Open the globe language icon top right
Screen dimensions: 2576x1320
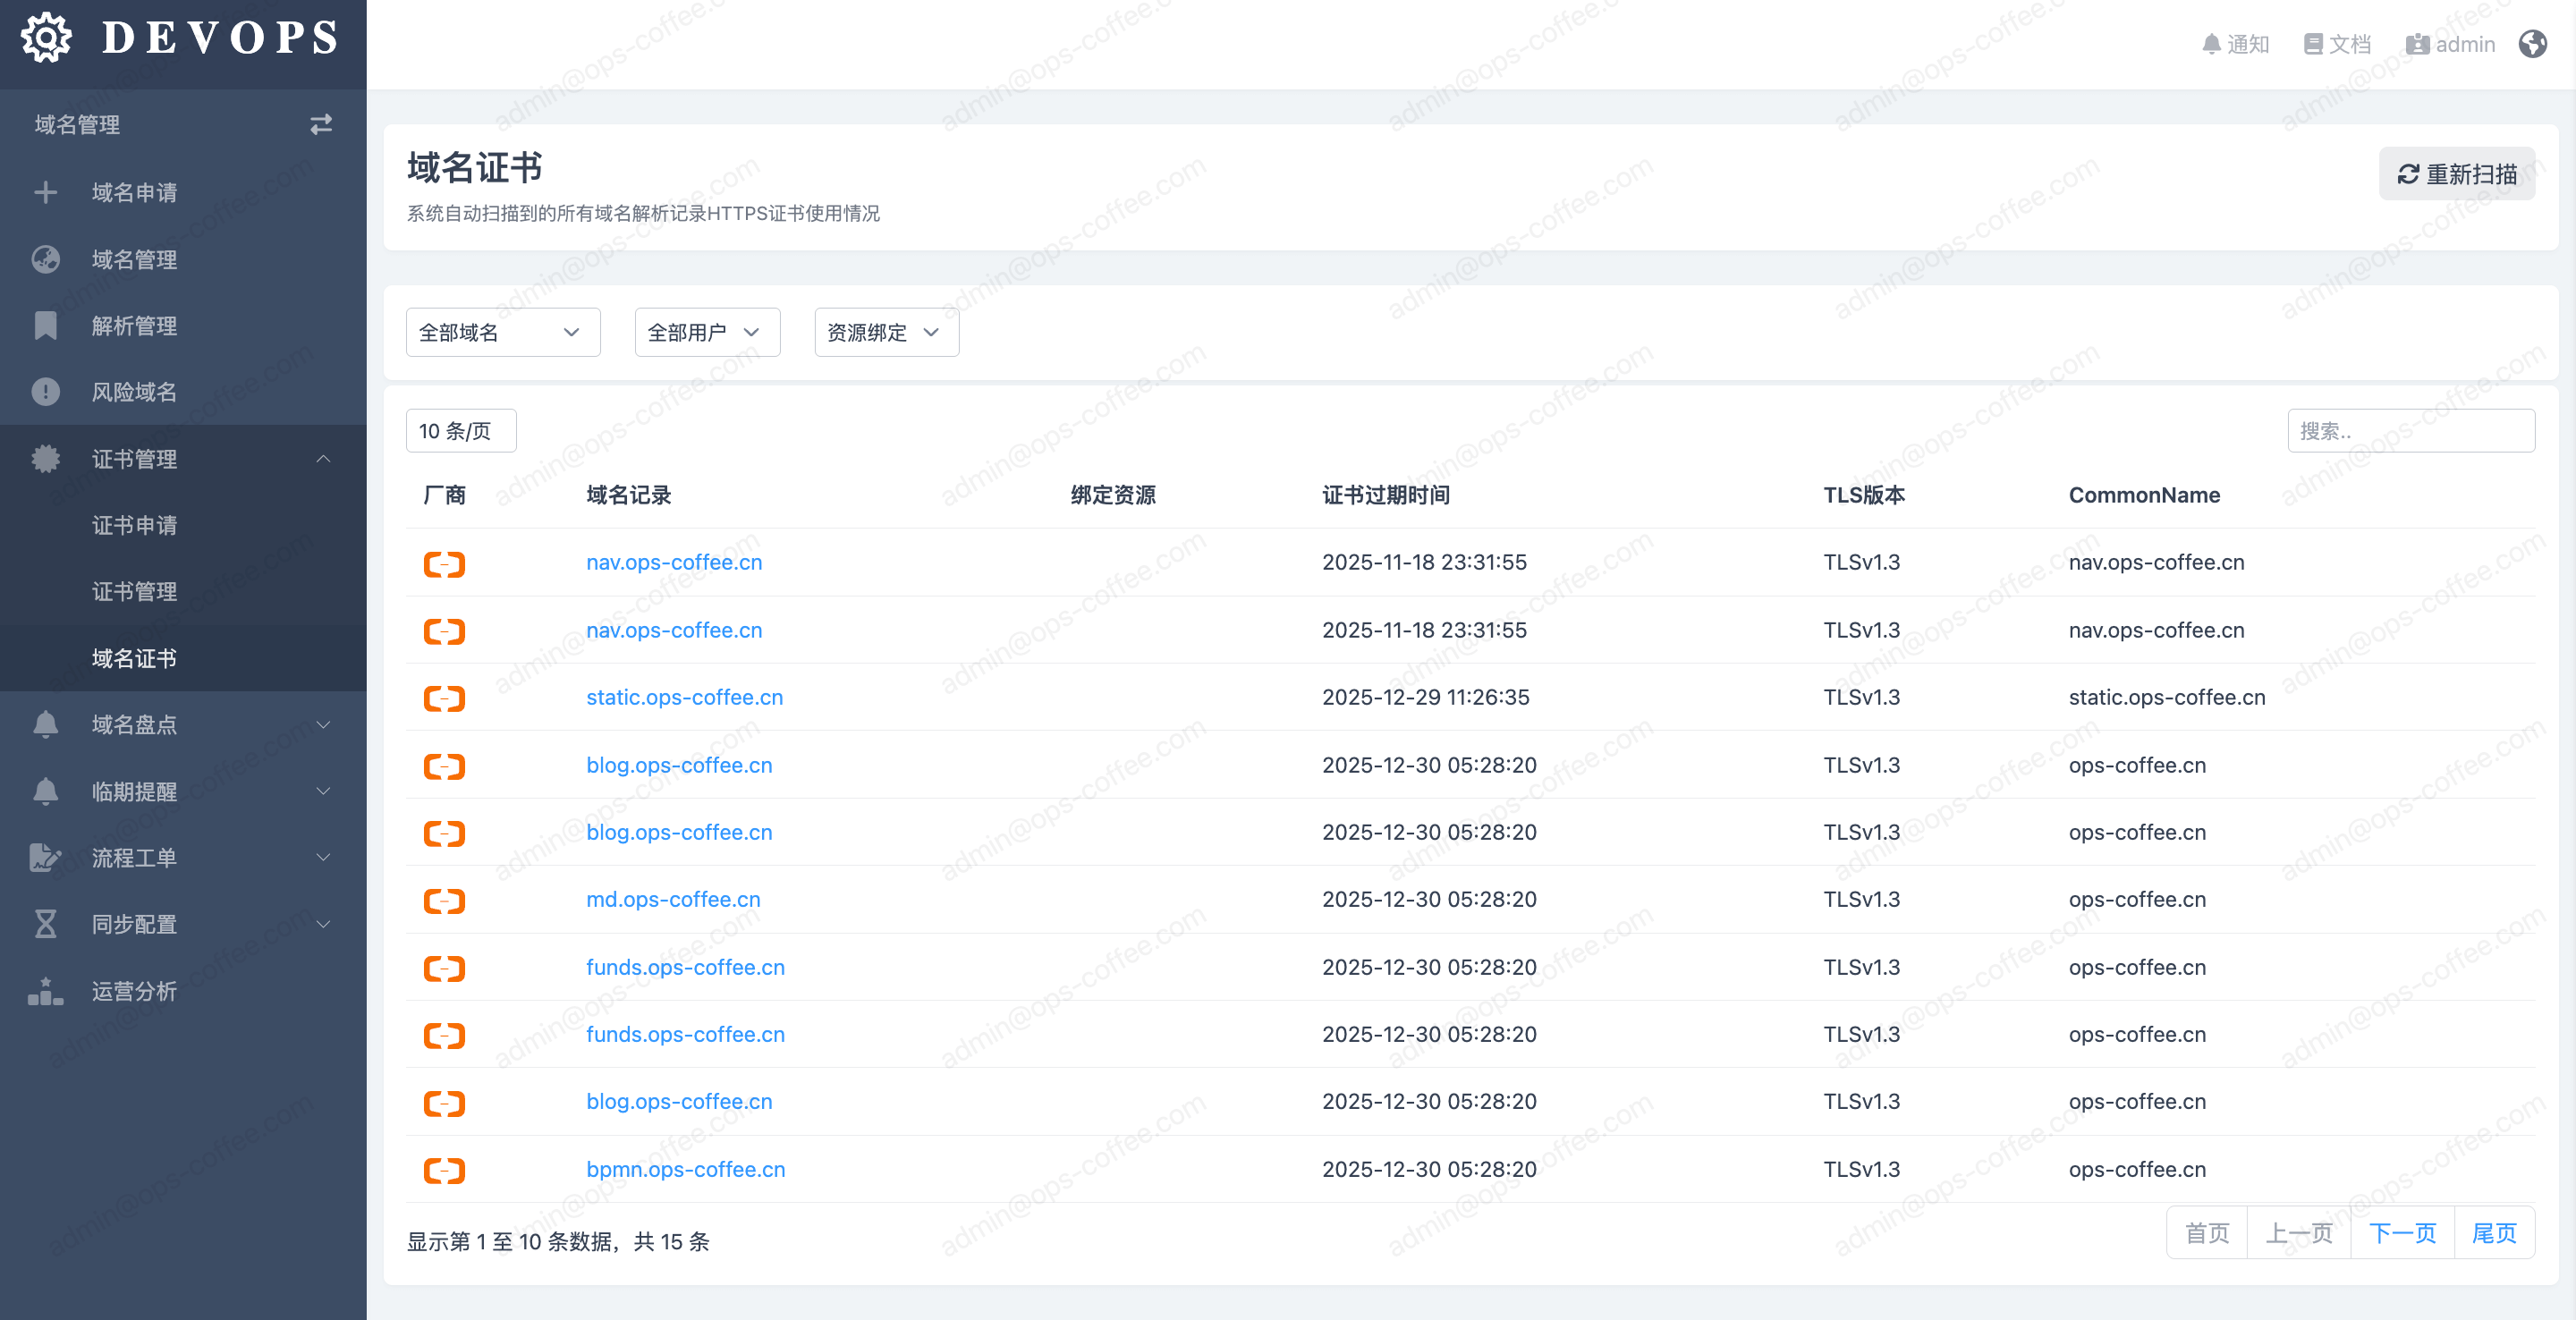(2532, 44)
